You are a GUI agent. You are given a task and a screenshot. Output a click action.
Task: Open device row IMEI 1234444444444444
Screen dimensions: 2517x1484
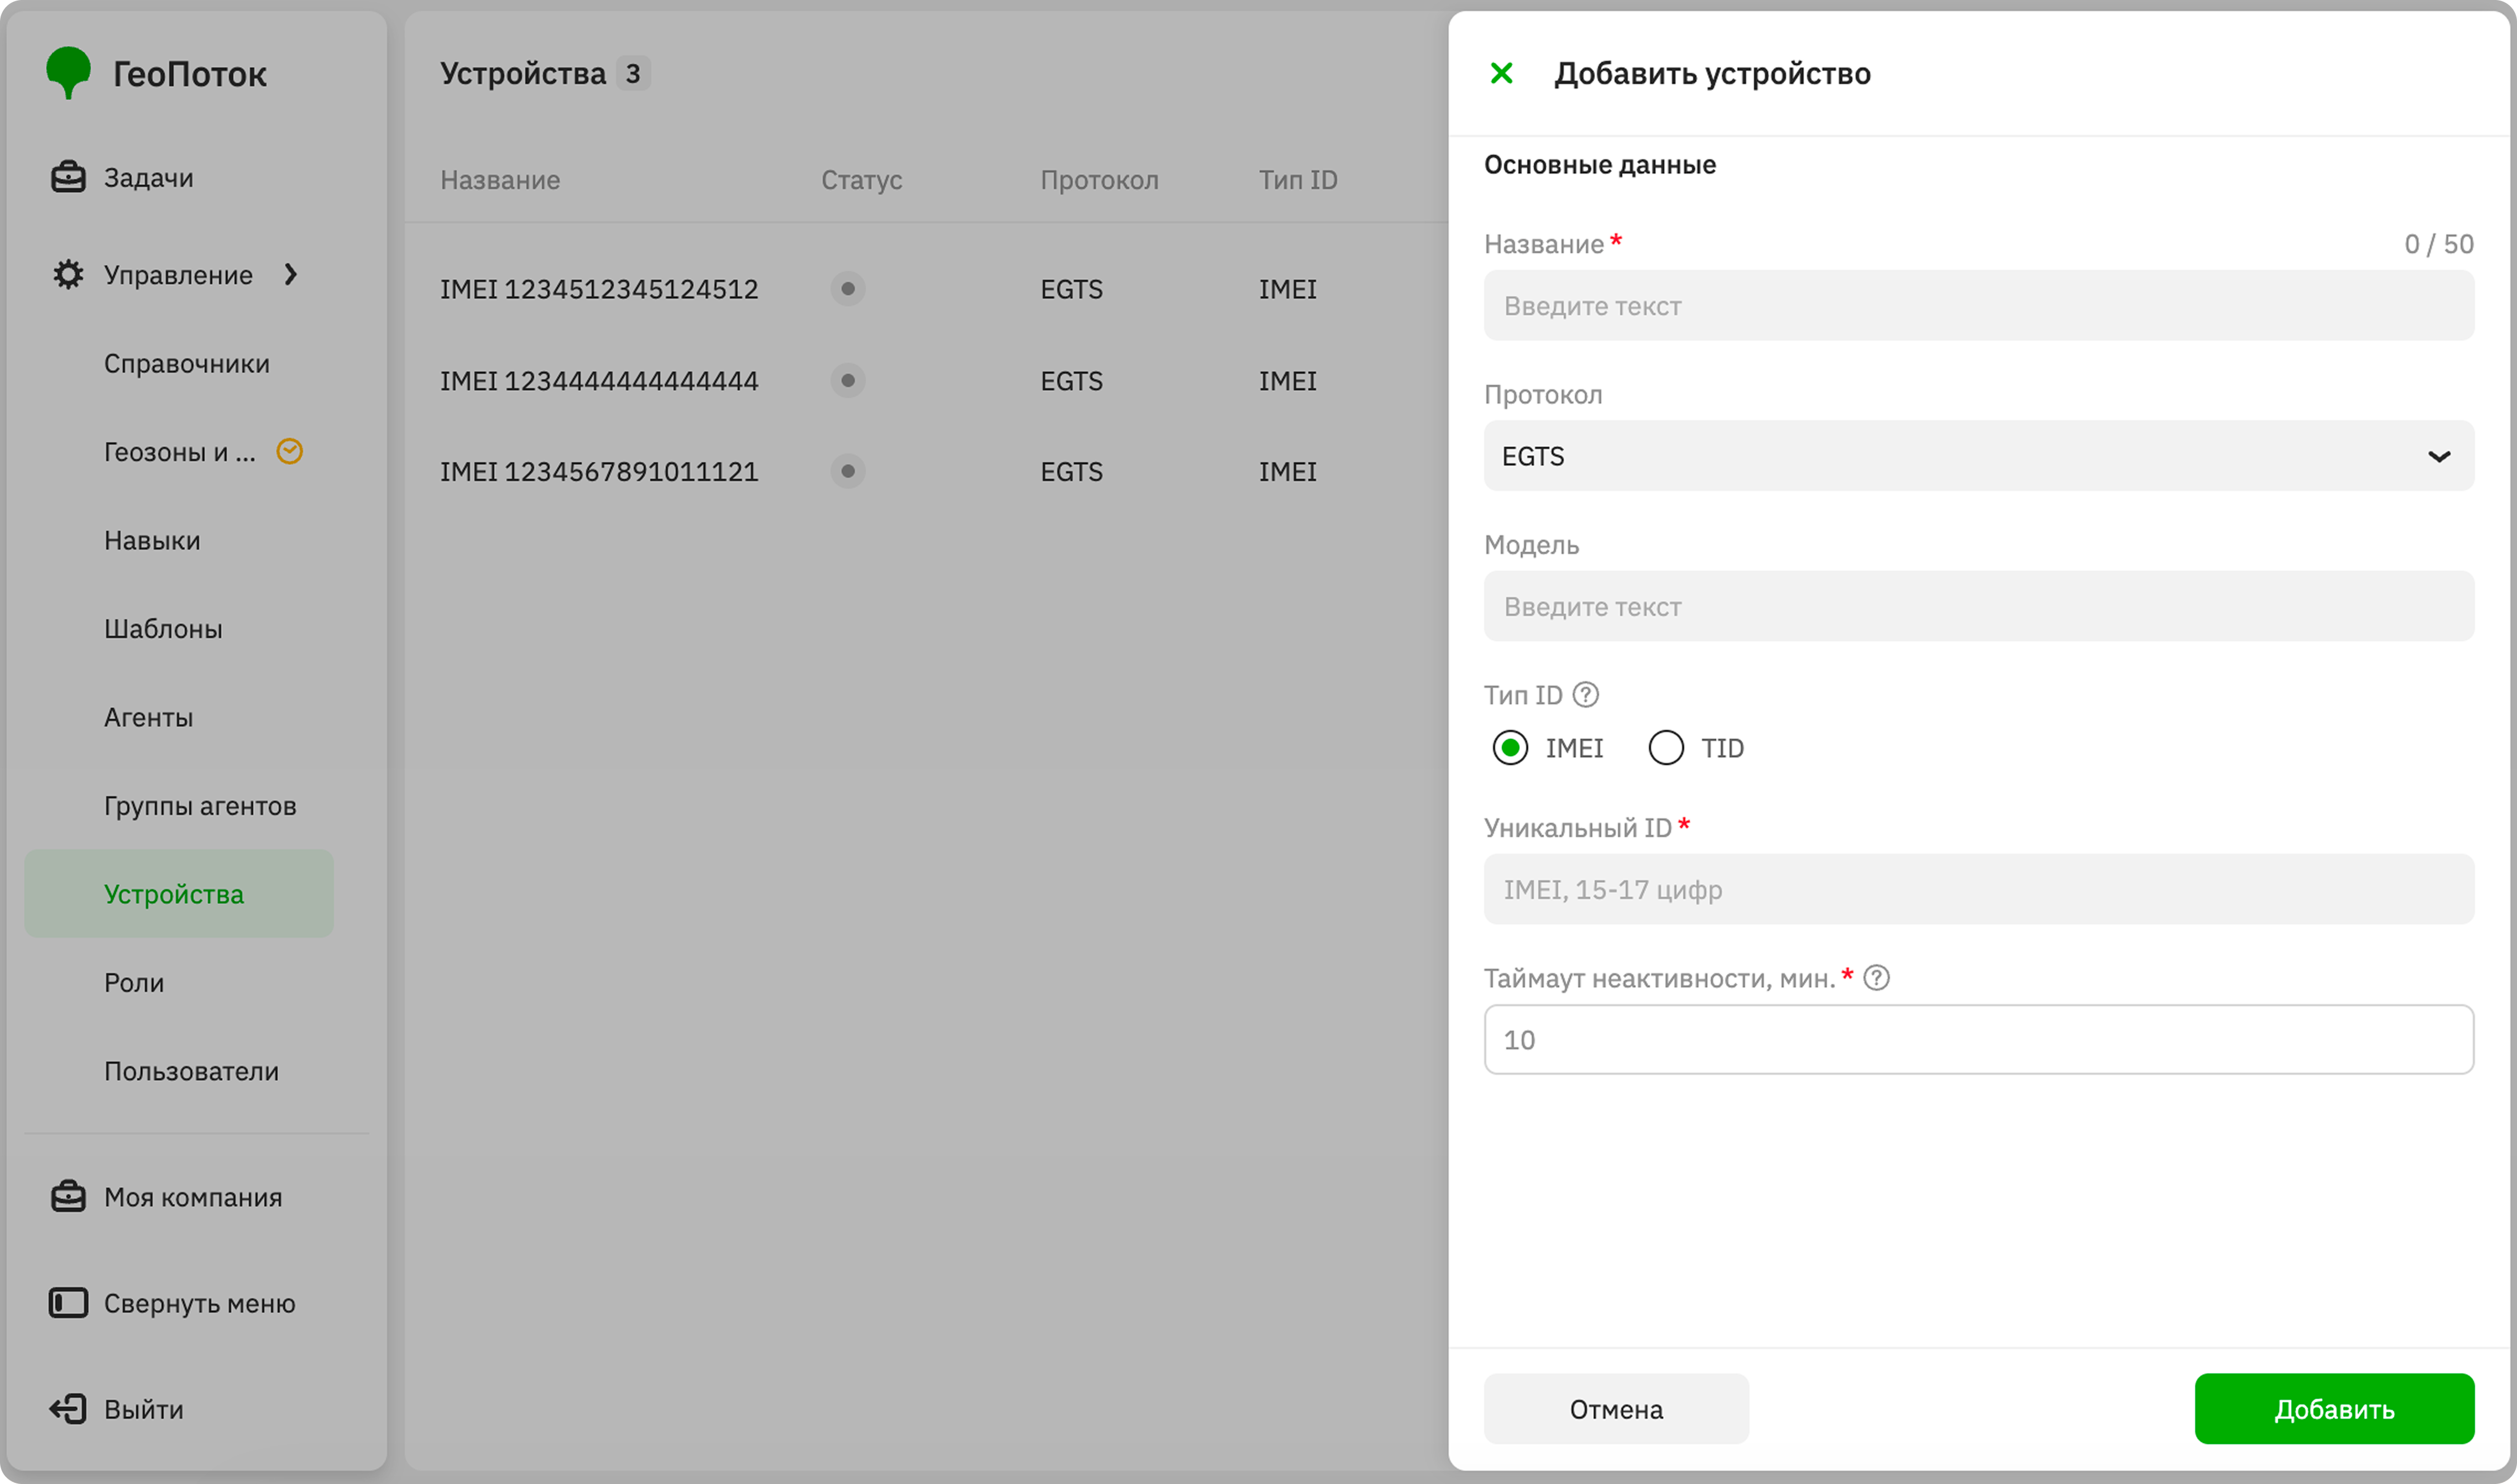(599, 380)
